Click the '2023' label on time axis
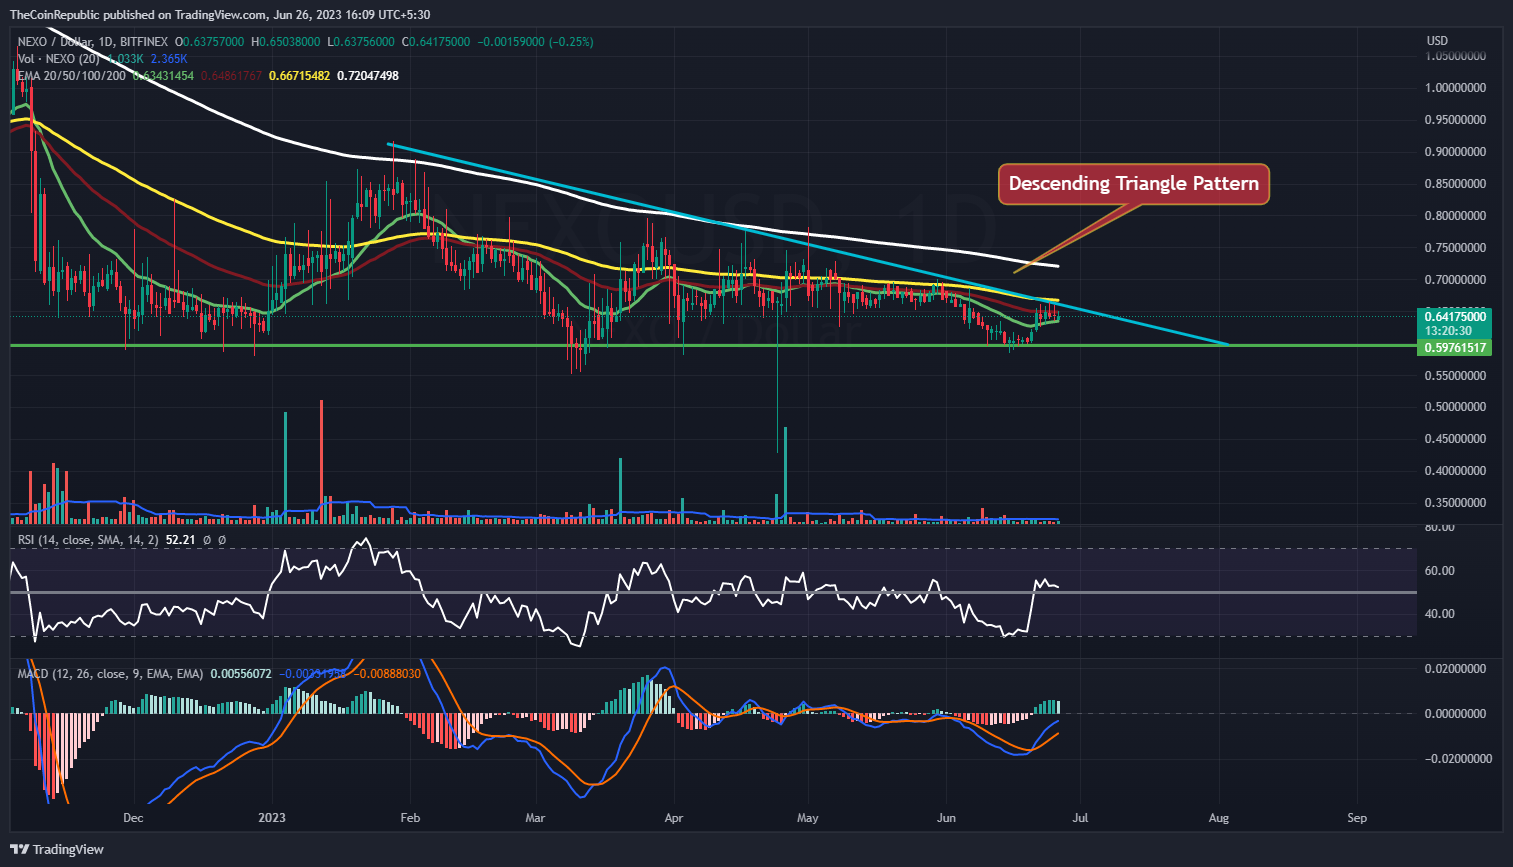The height and width of the screenshot is (867, 1513). pos(272,818)
